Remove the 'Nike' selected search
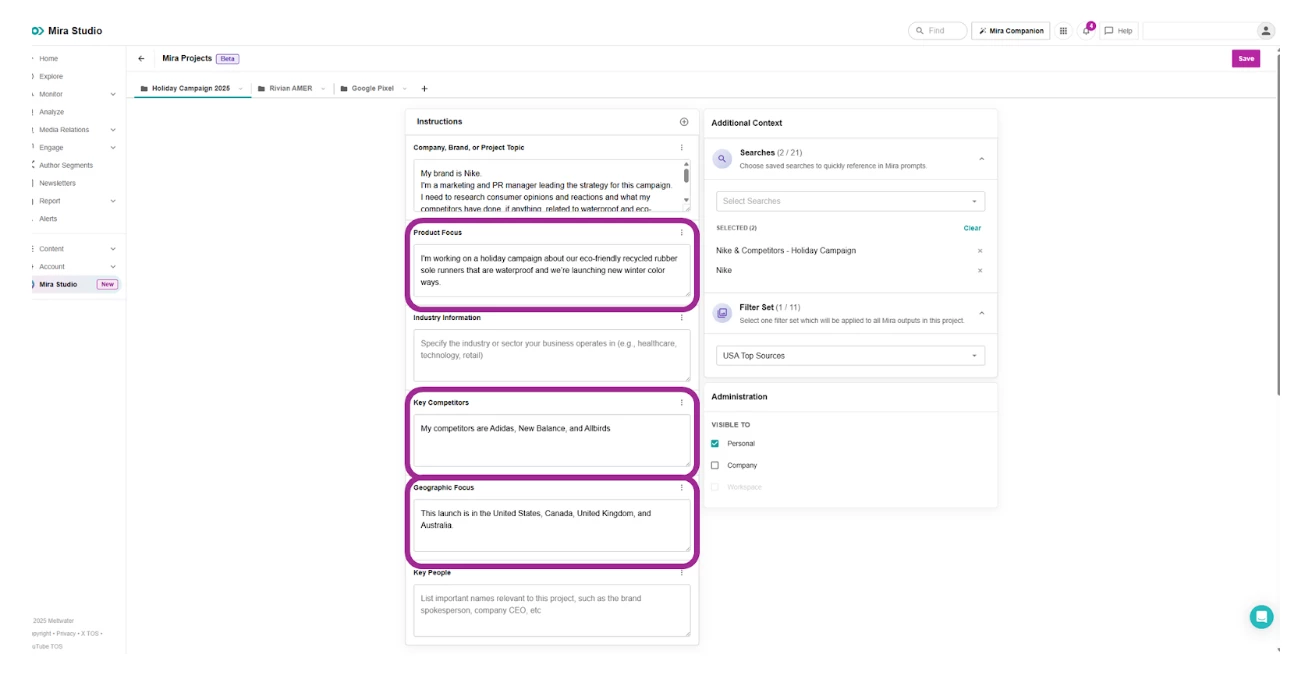Image resolution: width=1302 pixels, height=694 pixels. (x=979, y=270)
